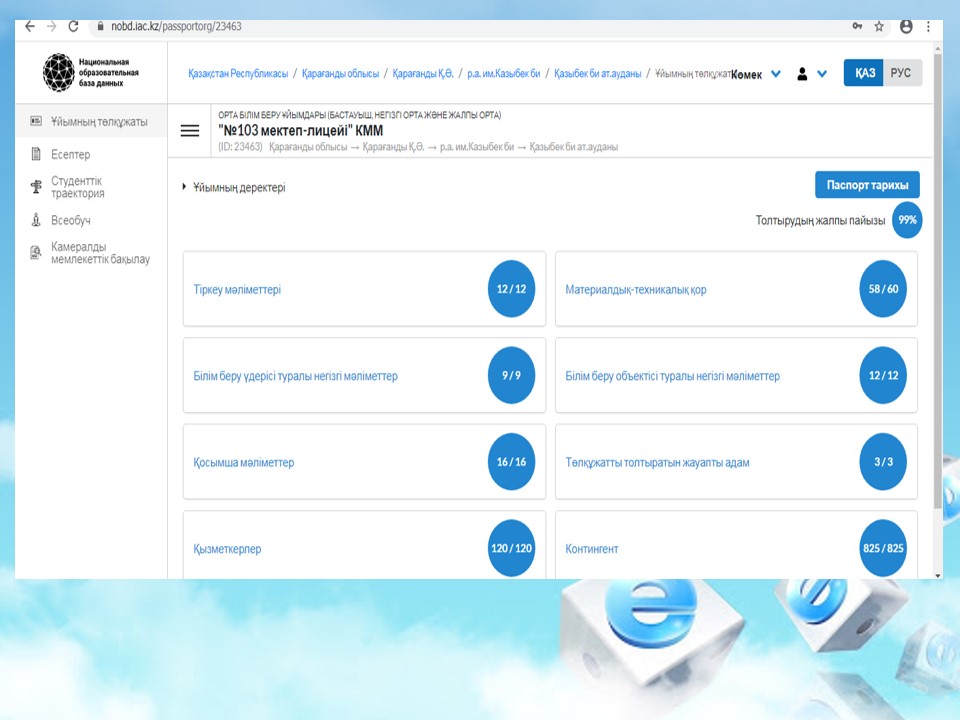Image resolution: width=960 pixels, height=720 pixels.
Task: Switch language to РУС
Action: (x=901, y=73)
